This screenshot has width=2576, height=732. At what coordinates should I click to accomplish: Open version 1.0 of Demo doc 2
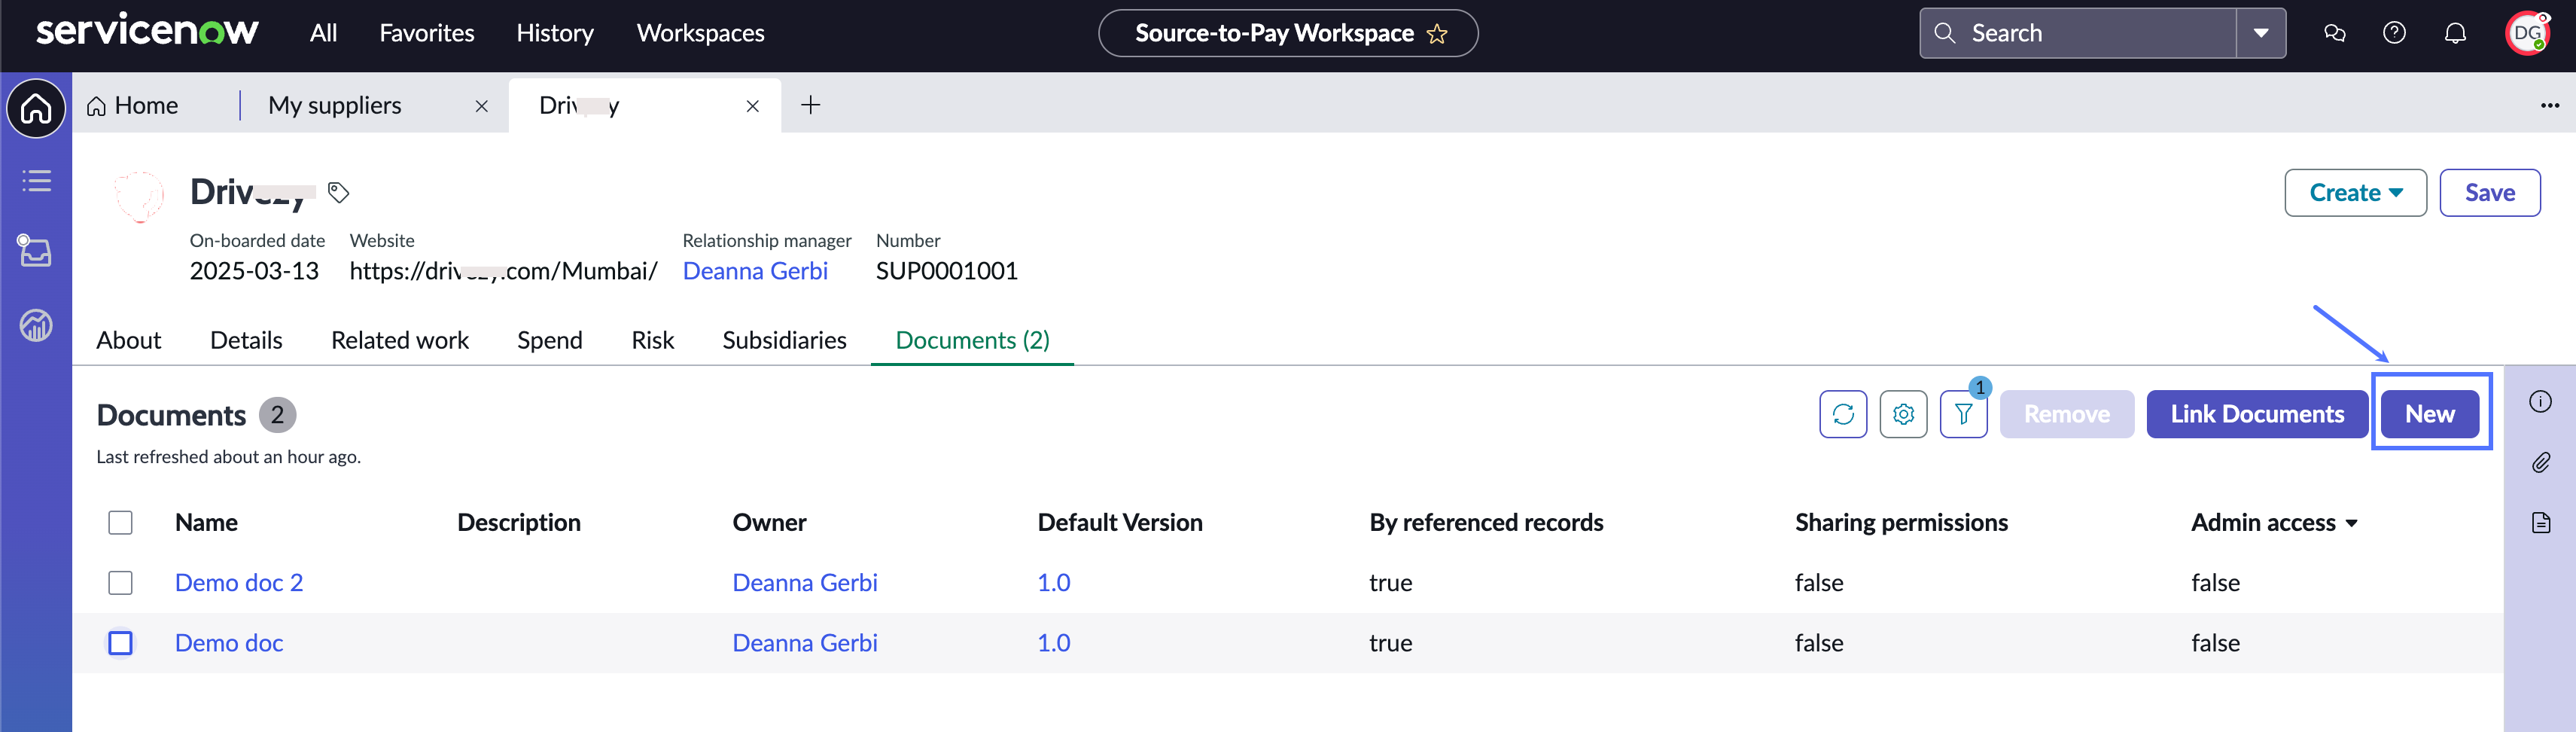coord(1054,582)
